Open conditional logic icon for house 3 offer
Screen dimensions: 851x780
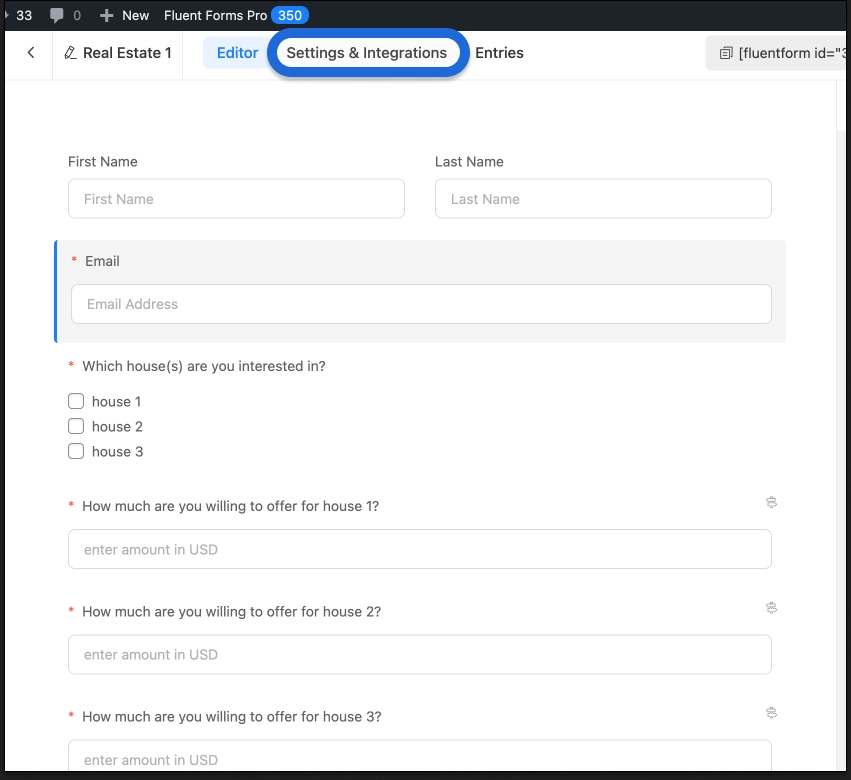coord(771,713)
